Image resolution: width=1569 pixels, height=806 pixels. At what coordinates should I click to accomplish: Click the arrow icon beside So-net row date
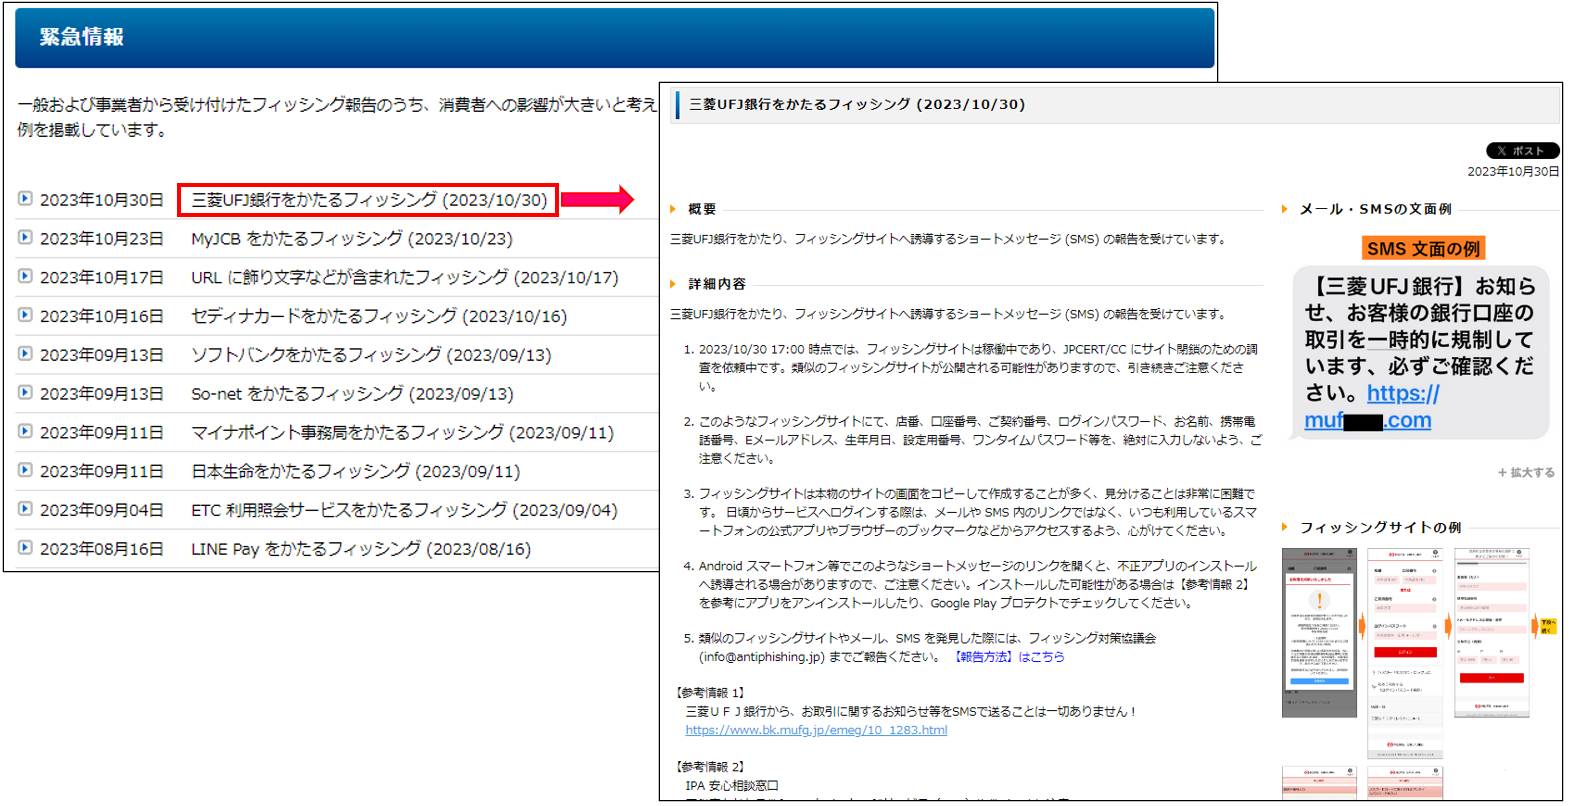click(x=25, y=393)
